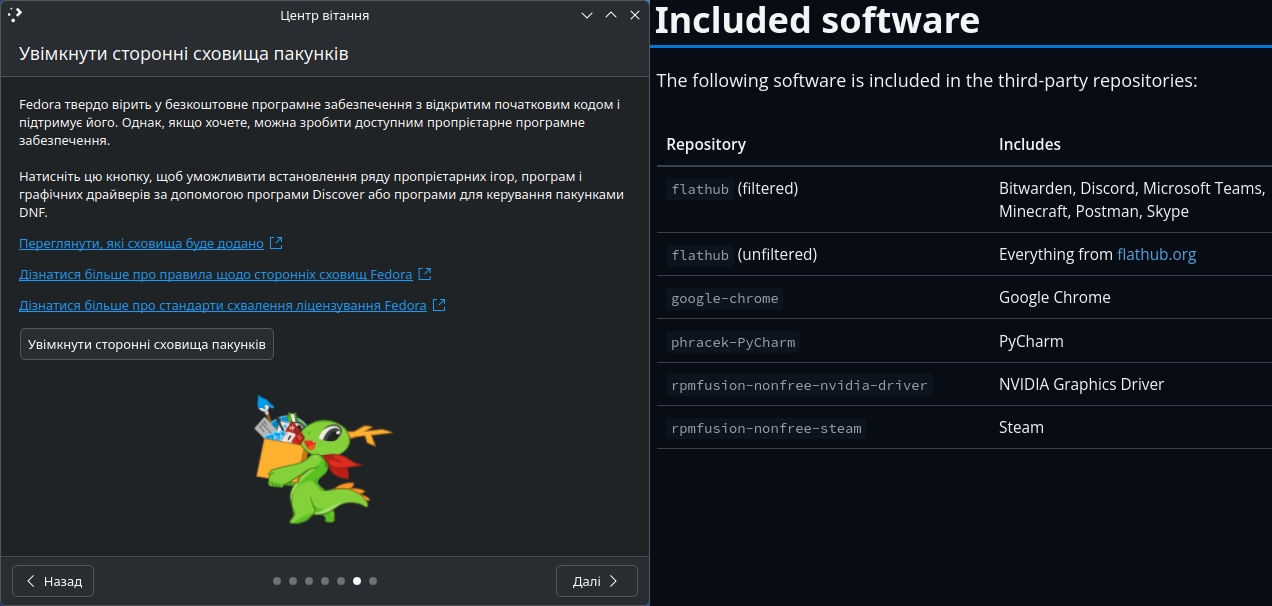Screen dimensions: 1272x606
Task: Click the 'NVIDIA Graphics Driver' table cell
Action: pyautogui.click(x=1082, y=384)
